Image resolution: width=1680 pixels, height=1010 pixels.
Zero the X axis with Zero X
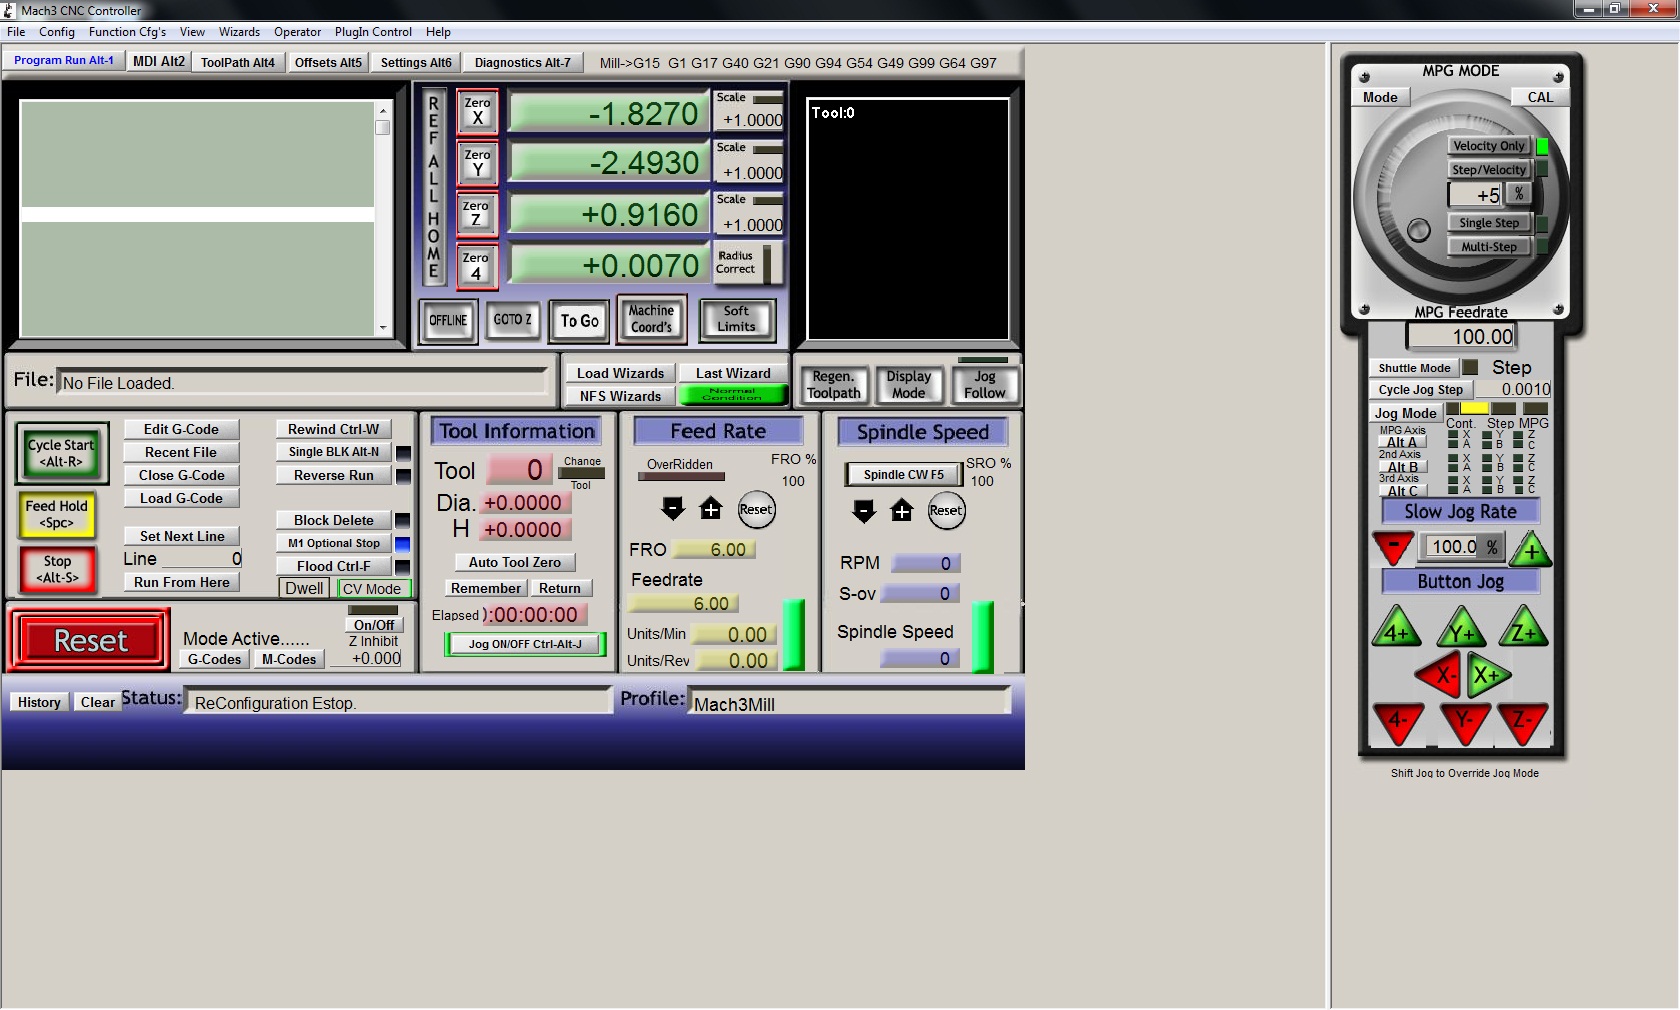pos(477,111)
